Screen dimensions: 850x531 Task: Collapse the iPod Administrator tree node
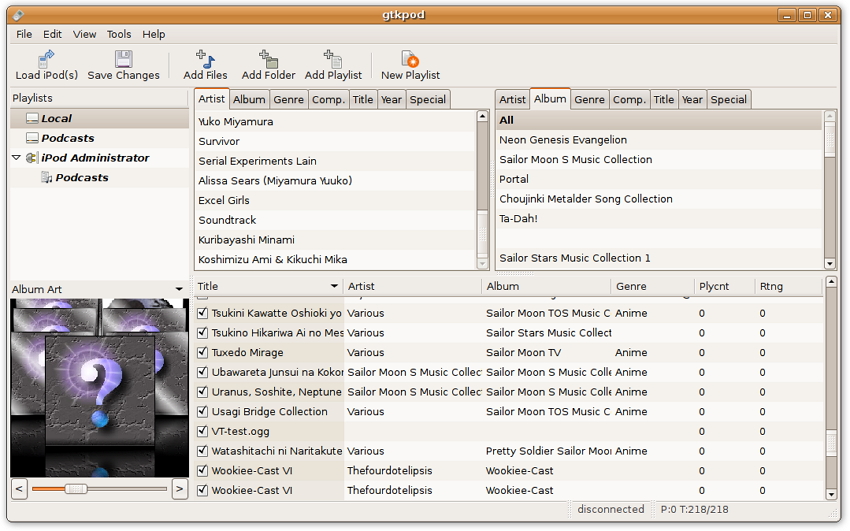tap(16, 158)
